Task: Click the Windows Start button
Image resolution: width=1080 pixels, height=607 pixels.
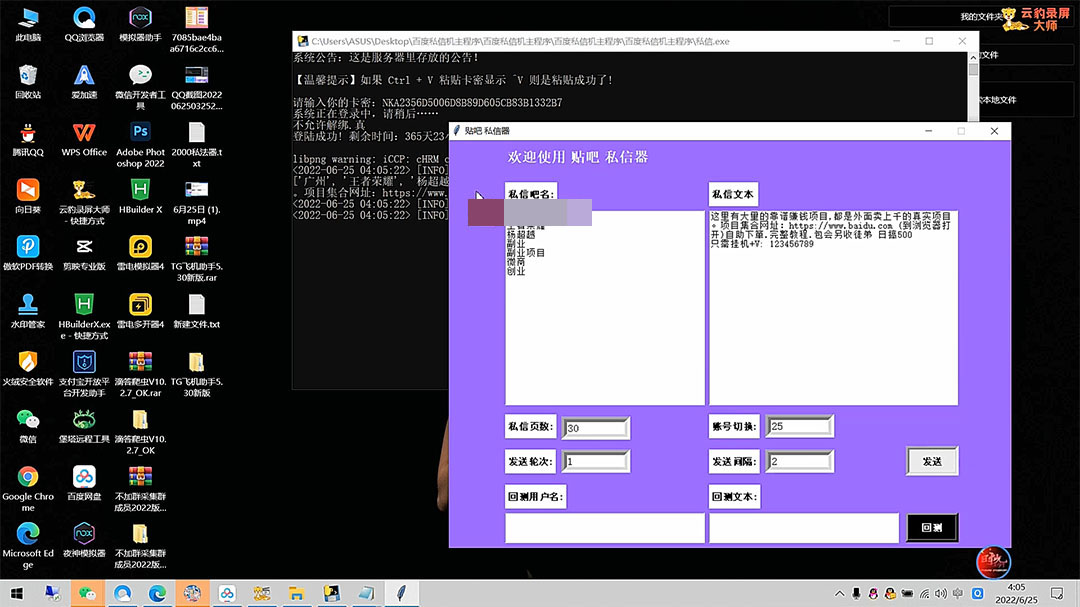Action: point(17,593)
